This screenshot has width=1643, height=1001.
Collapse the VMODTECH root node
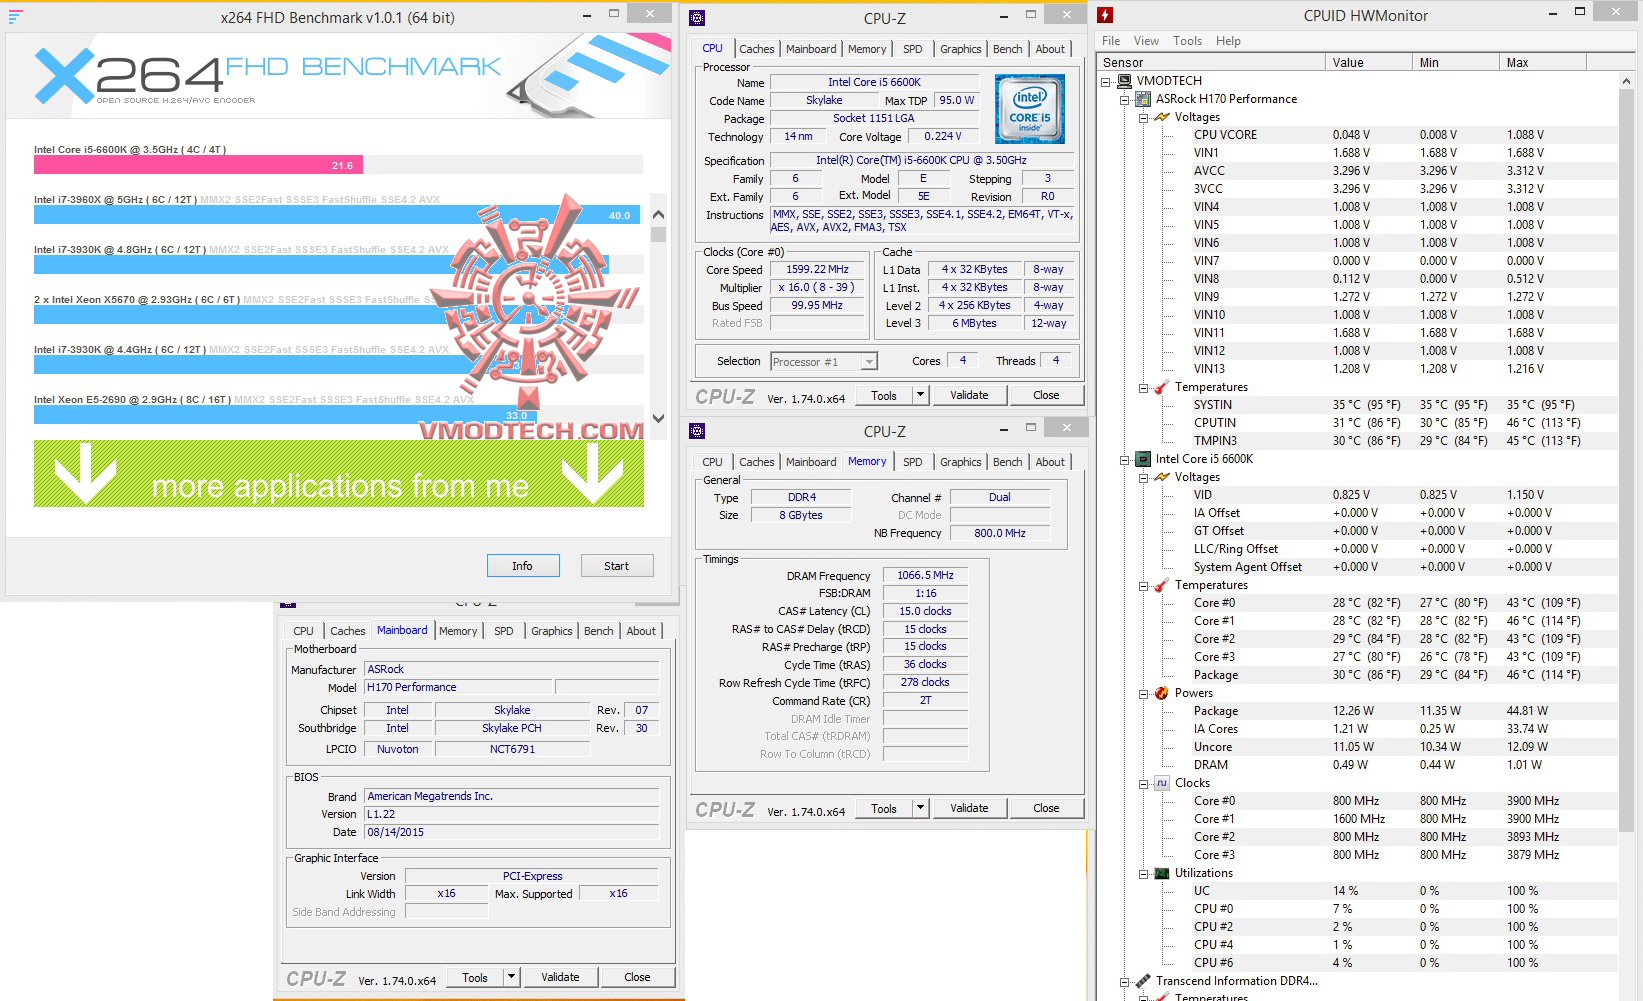pos(1106,82)
